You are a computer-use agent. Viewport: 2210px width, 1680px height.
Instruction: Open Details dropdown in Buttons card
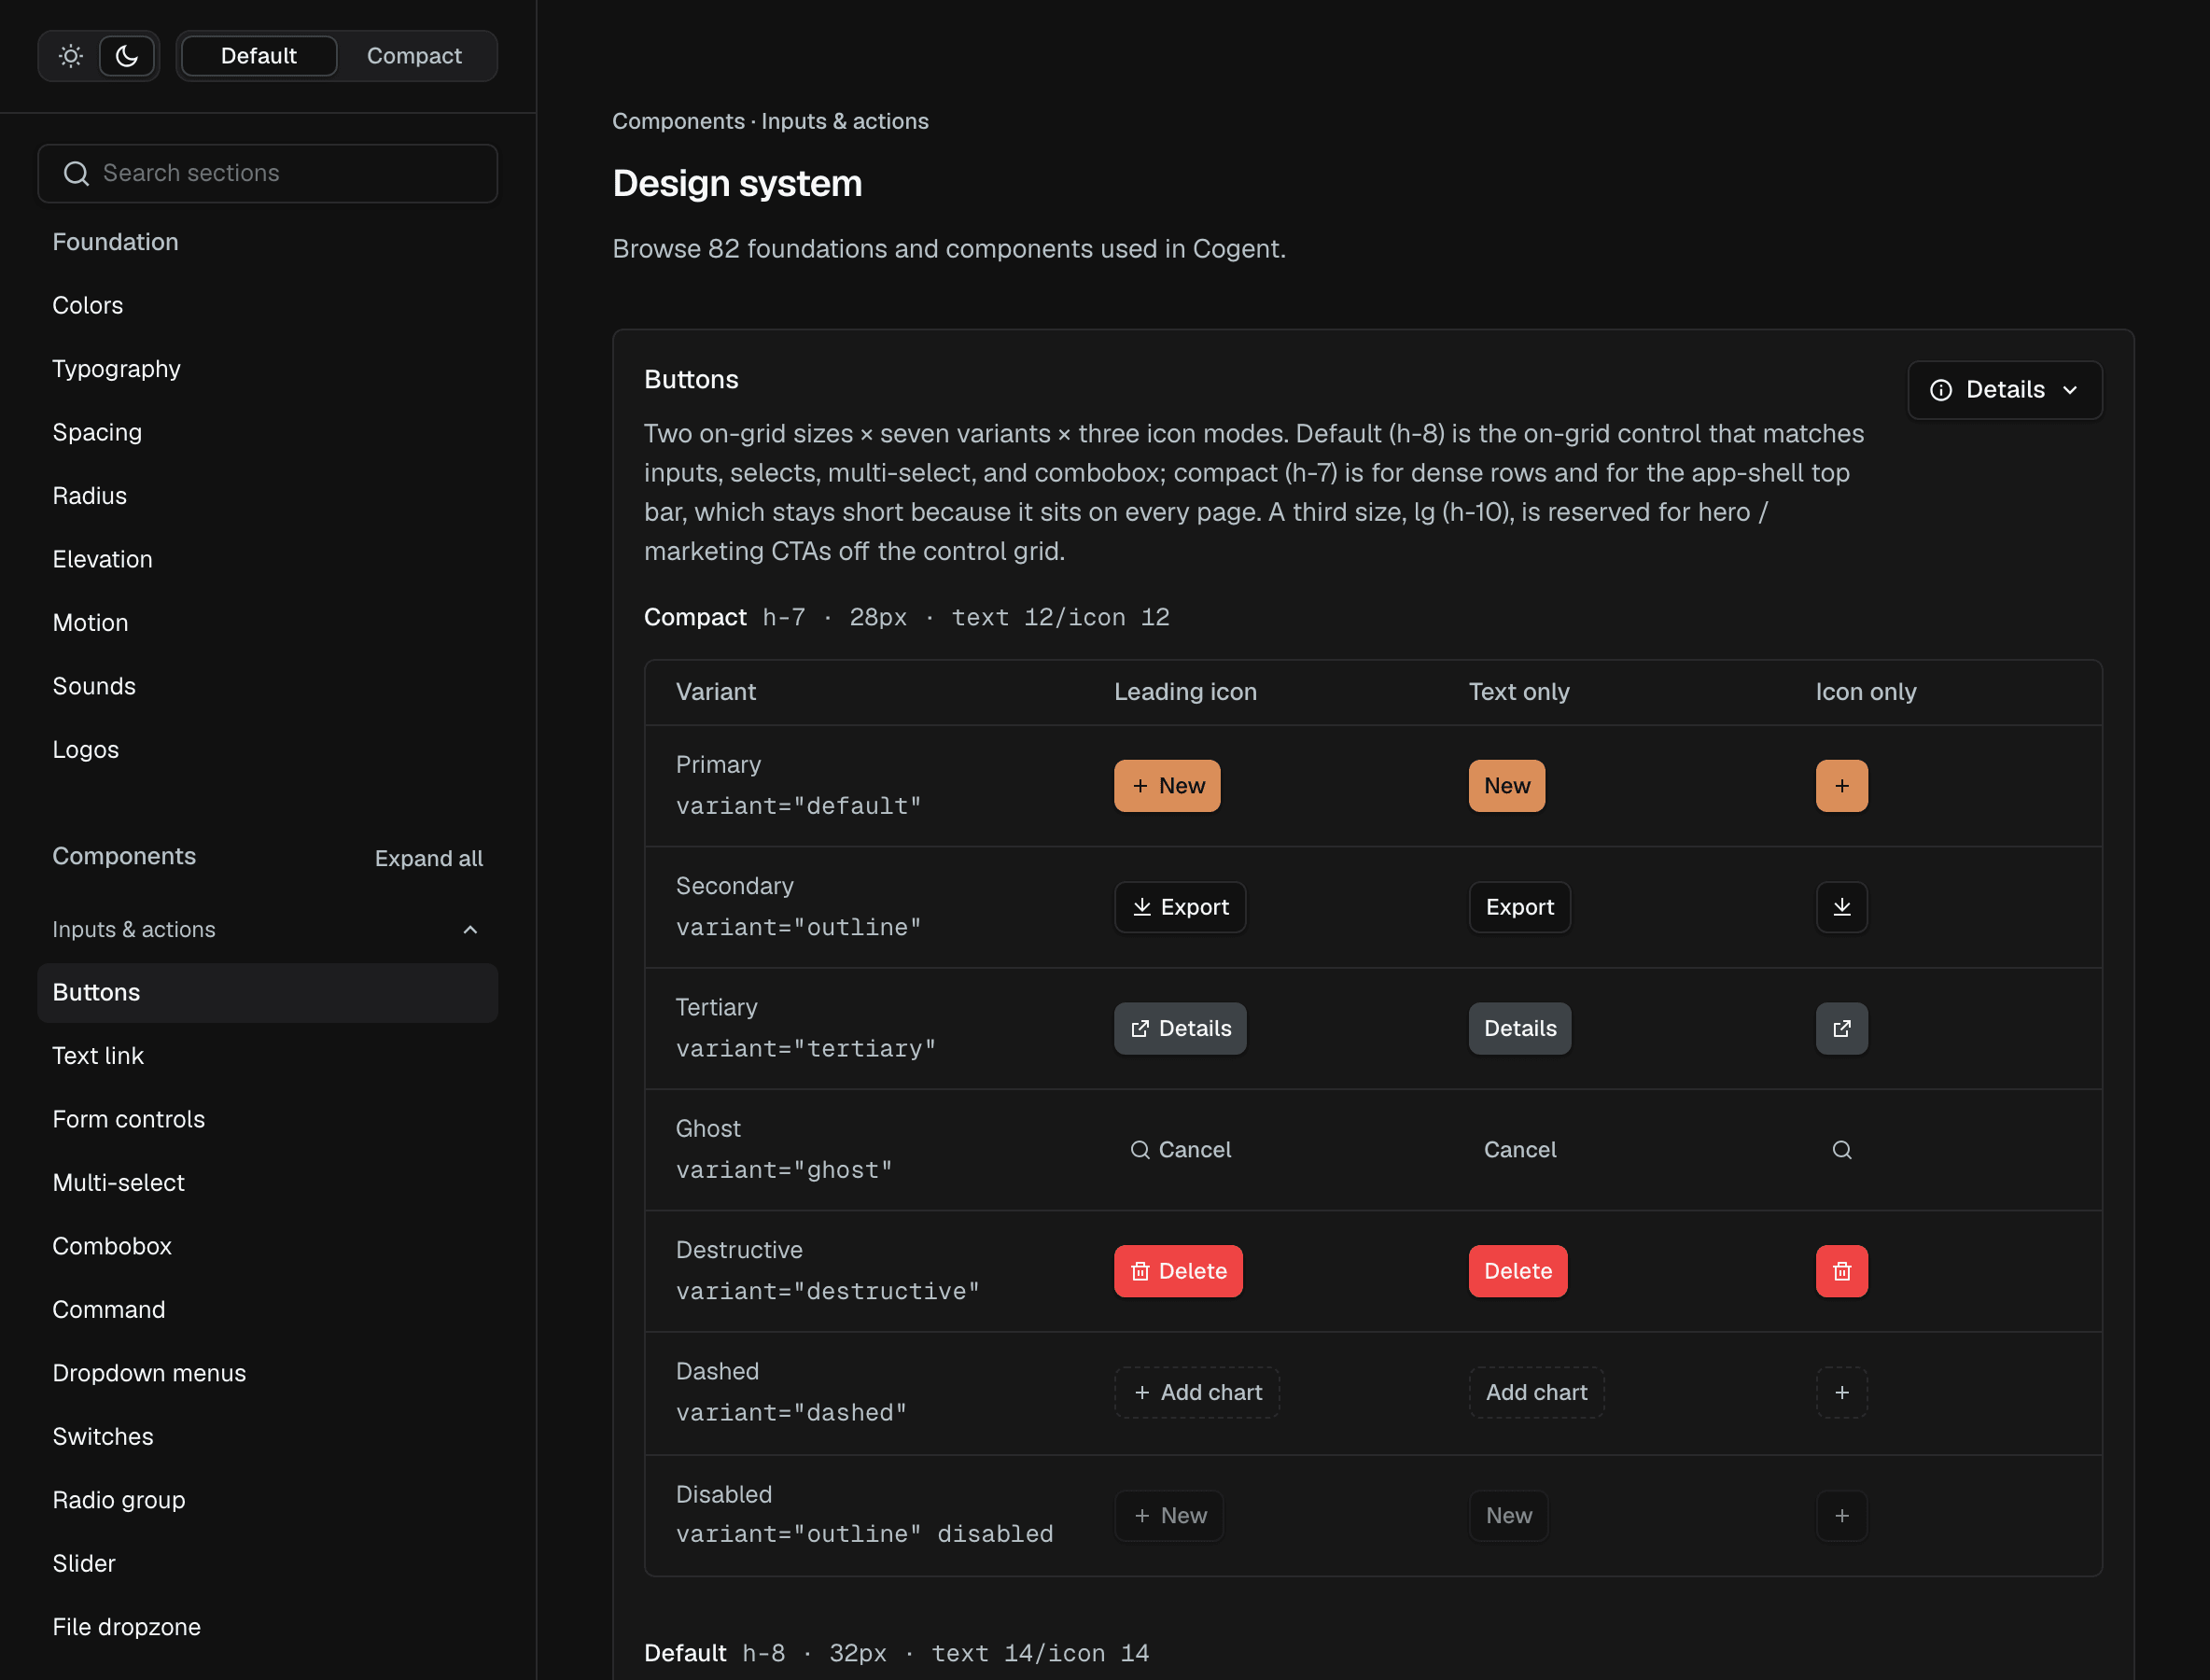2004,390
